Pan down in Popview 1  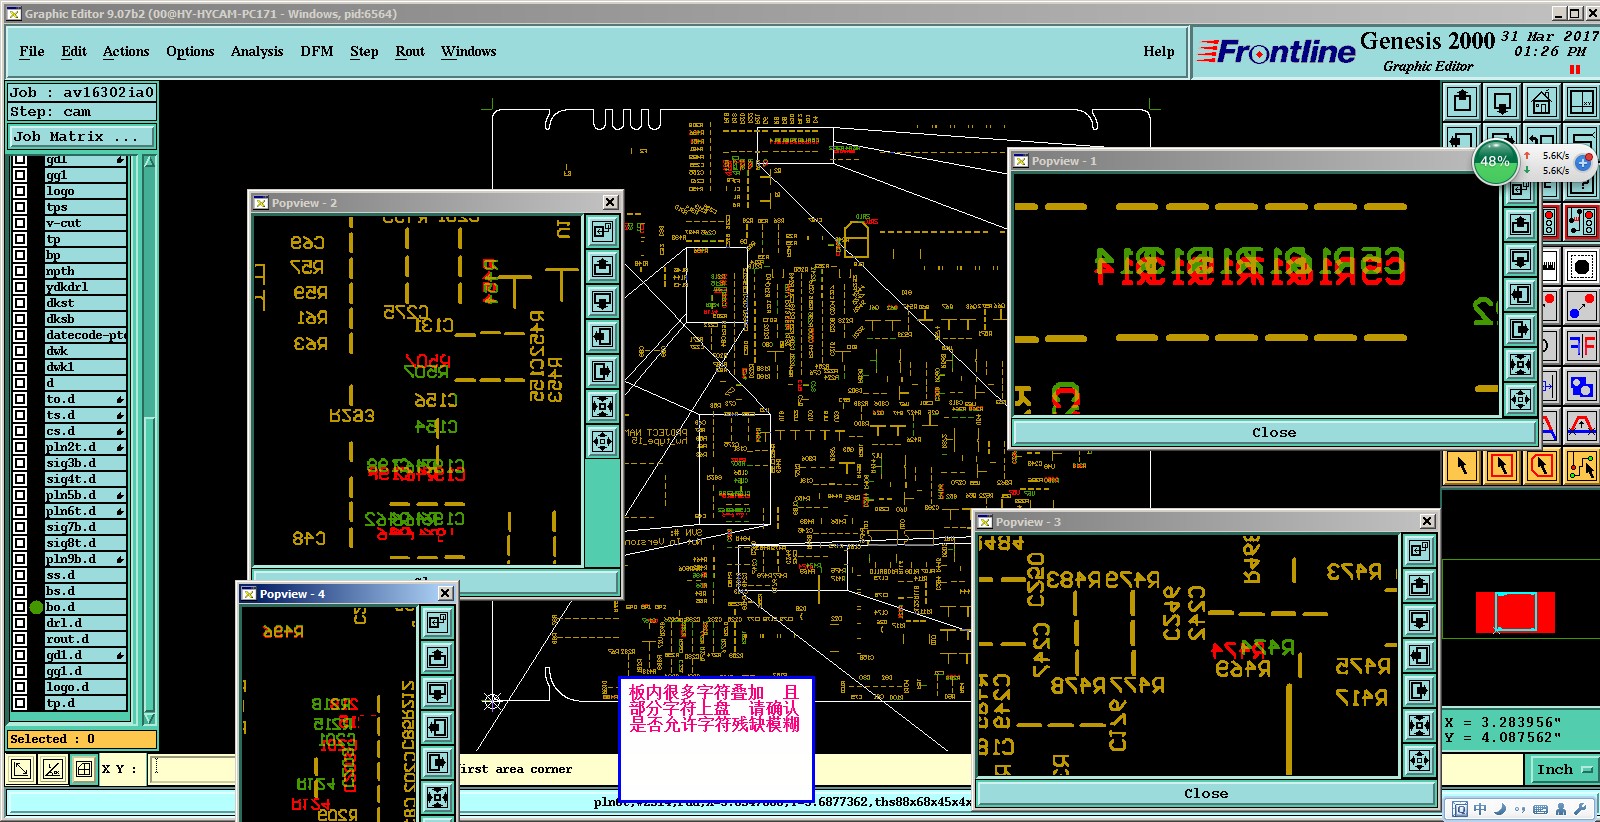(x=1521, y=260)
